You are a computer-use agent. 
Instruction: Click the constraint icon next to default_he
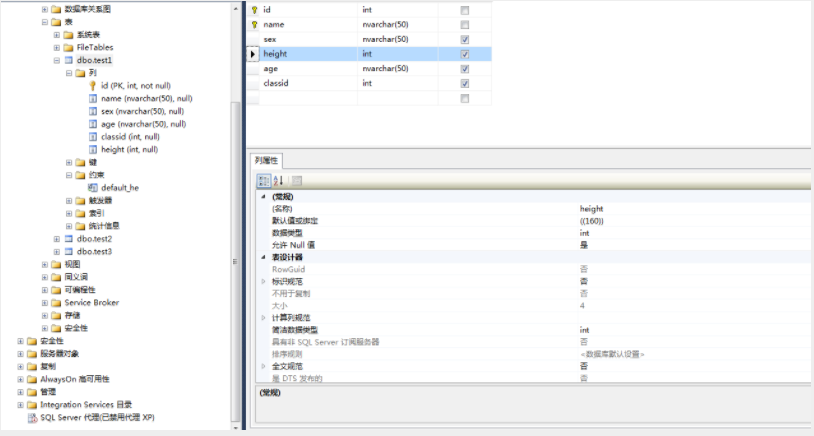point(93,188)
